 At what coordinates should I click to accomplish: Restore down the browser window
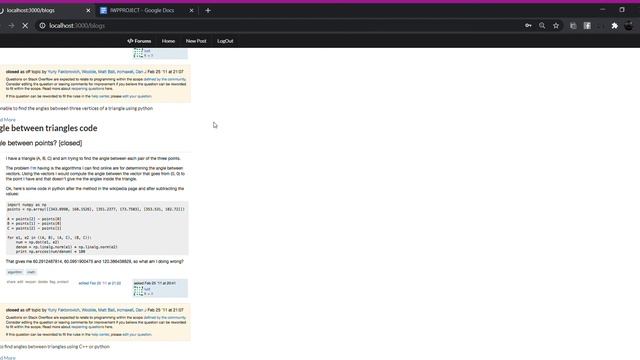tap(622, 9)
